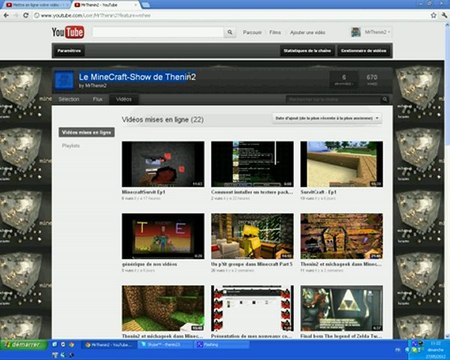Reload the page with the refresh icon
Image resolution: width=450 pixels, height=360 pixels.
click(x=26, y=15)
